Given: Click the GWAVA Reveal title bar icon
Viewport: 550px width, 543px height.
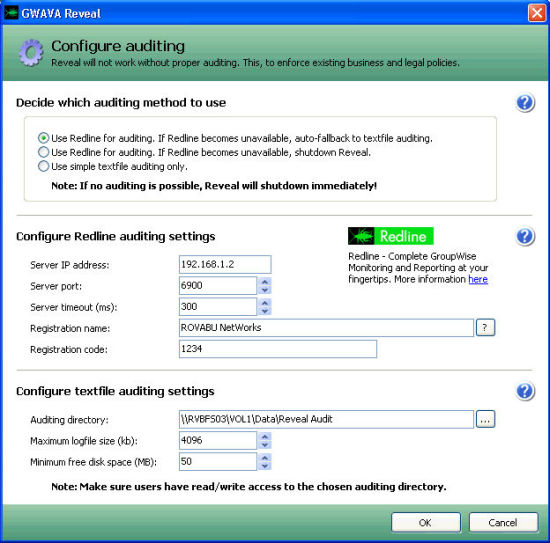Looking at the screenshot, I should pyautogui.click(x=11, y=13).
